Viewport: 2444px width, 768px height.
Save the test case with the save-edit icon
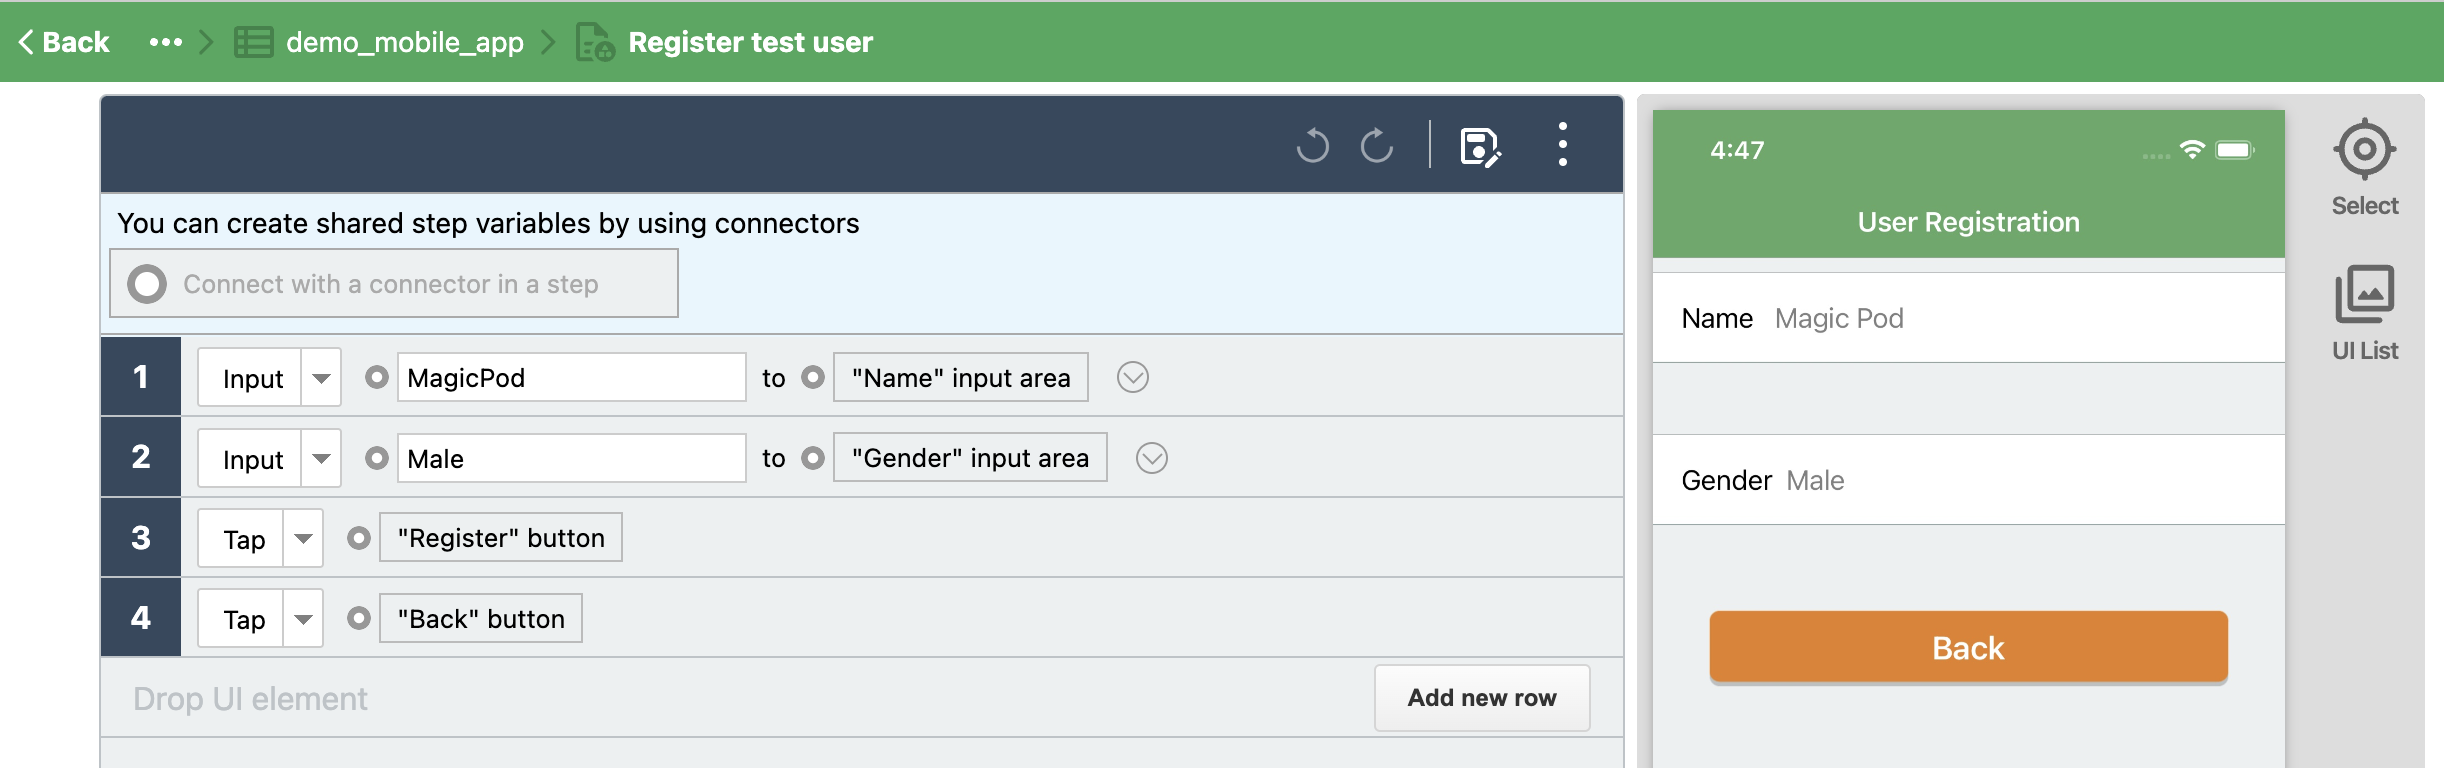1480,147
